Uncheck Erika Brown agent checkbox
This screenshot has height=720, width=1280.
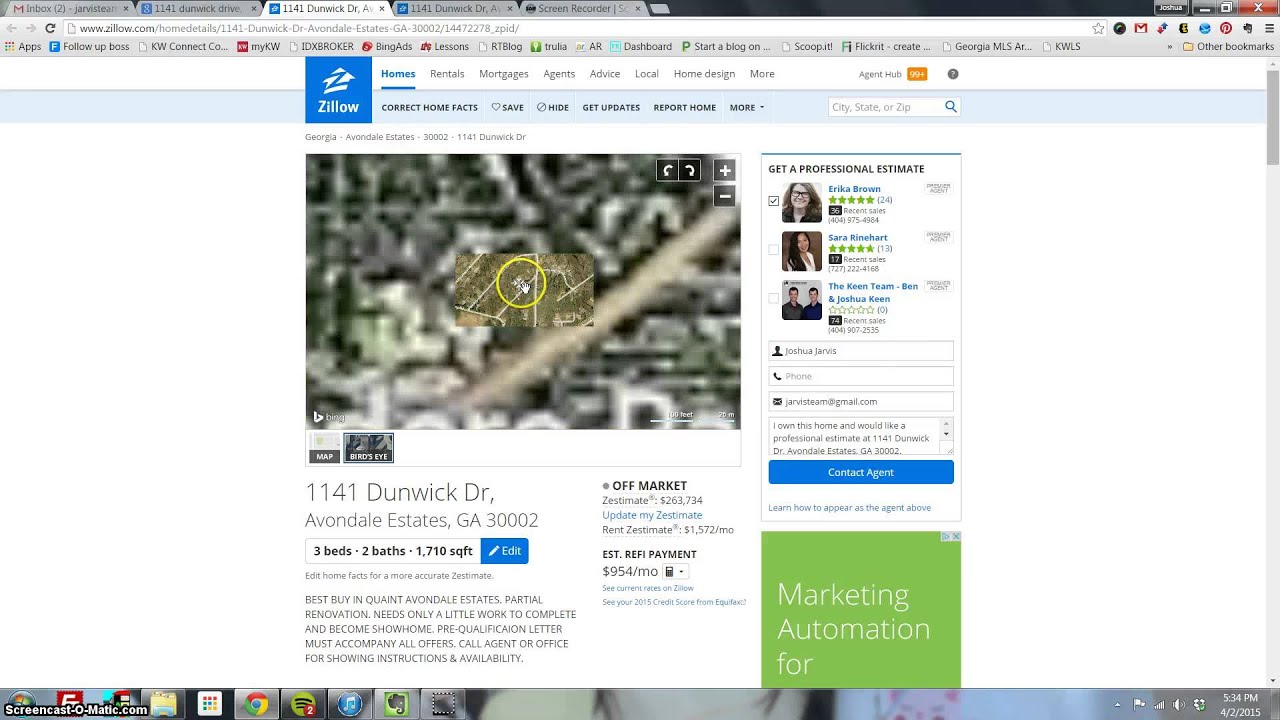pos(773,201)
